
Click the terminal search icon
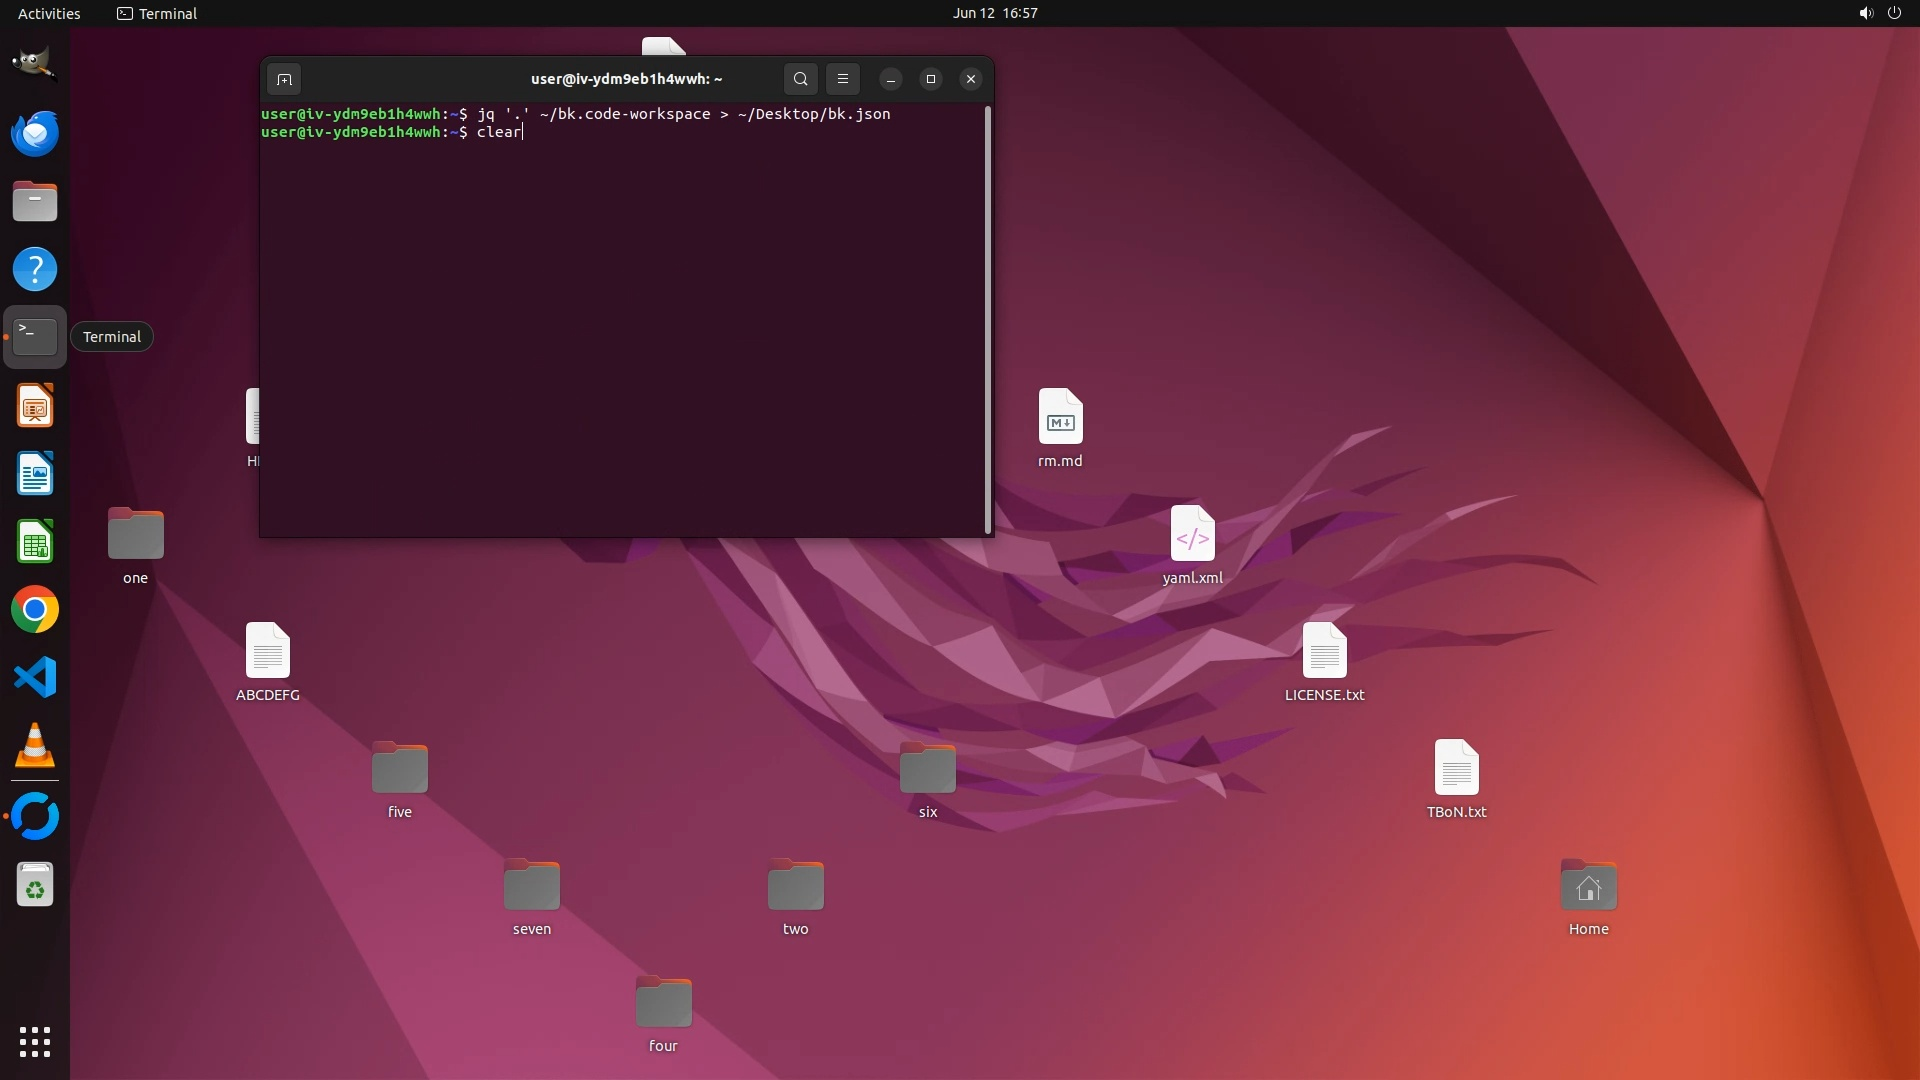[800, 79]
